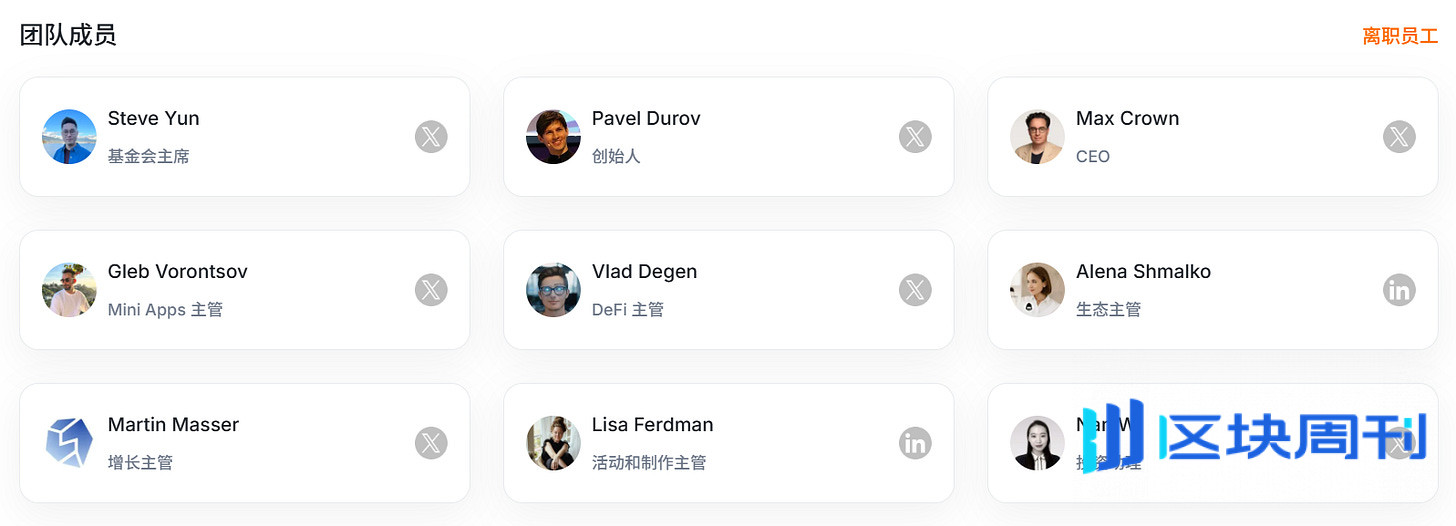
Task: Open Vlad Degen's X profile icon
Action: pos(915,290)
